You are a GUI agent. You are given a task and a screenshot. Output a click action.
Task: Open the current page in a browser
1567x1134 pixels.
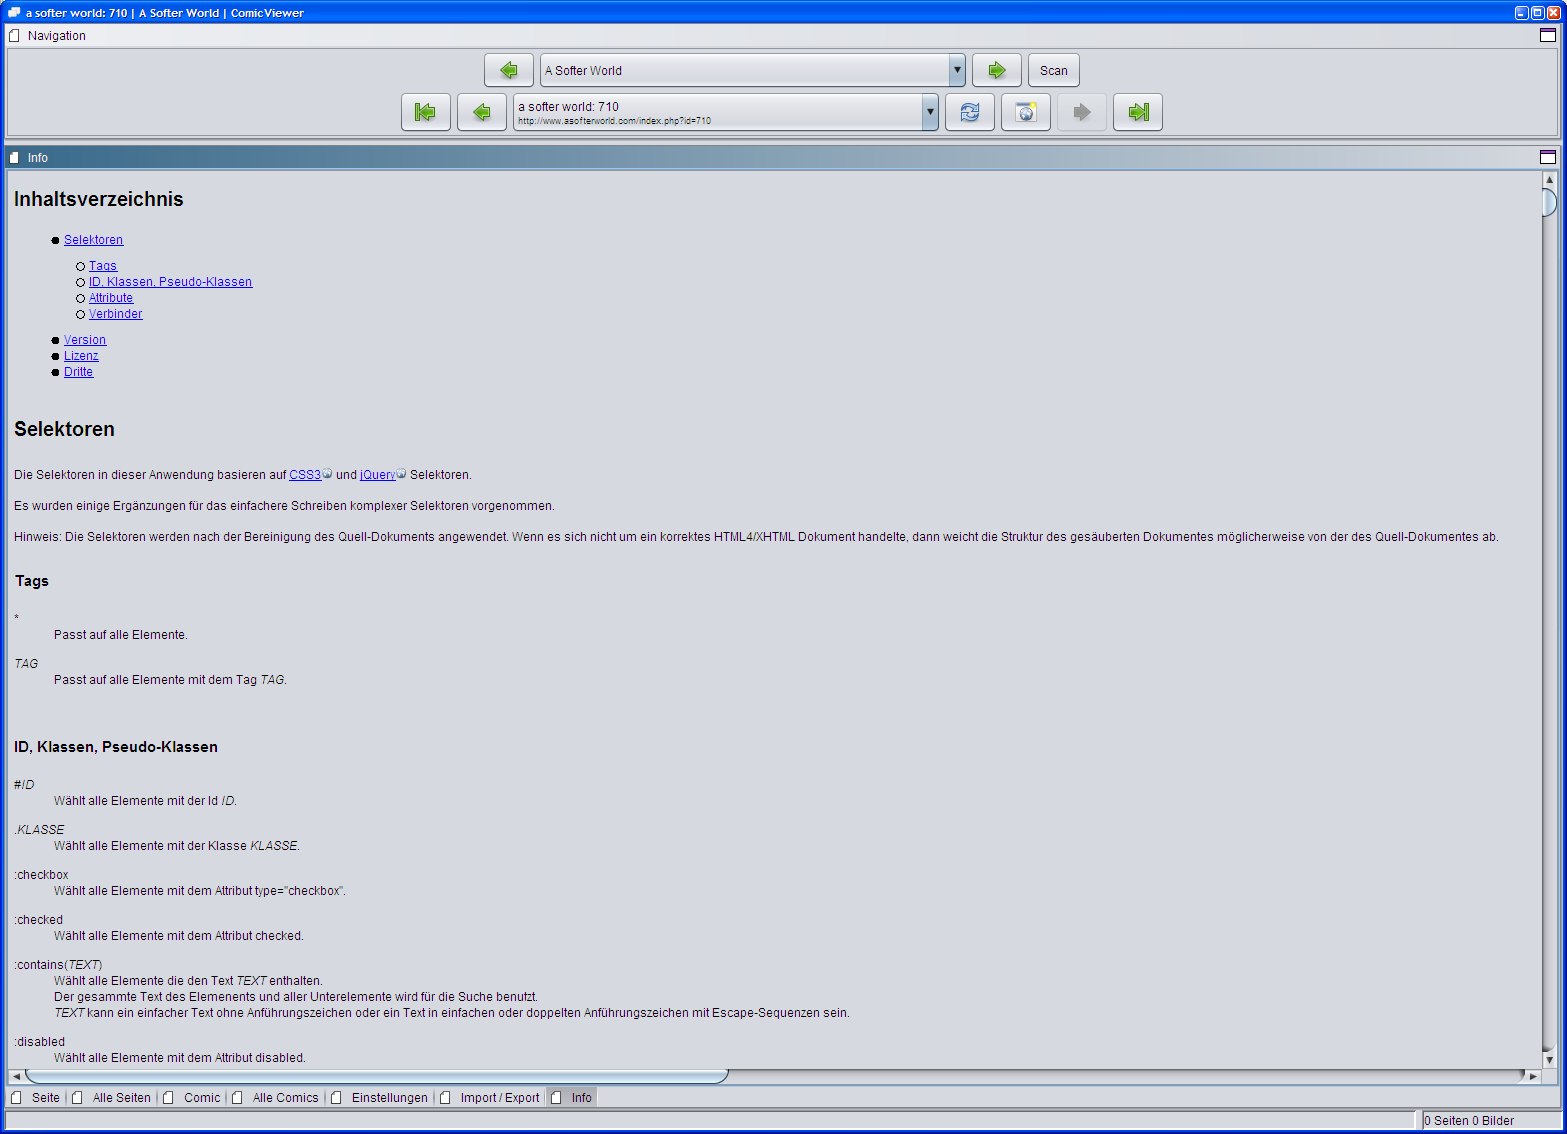pyautogui.click(x=1025, y=112)
